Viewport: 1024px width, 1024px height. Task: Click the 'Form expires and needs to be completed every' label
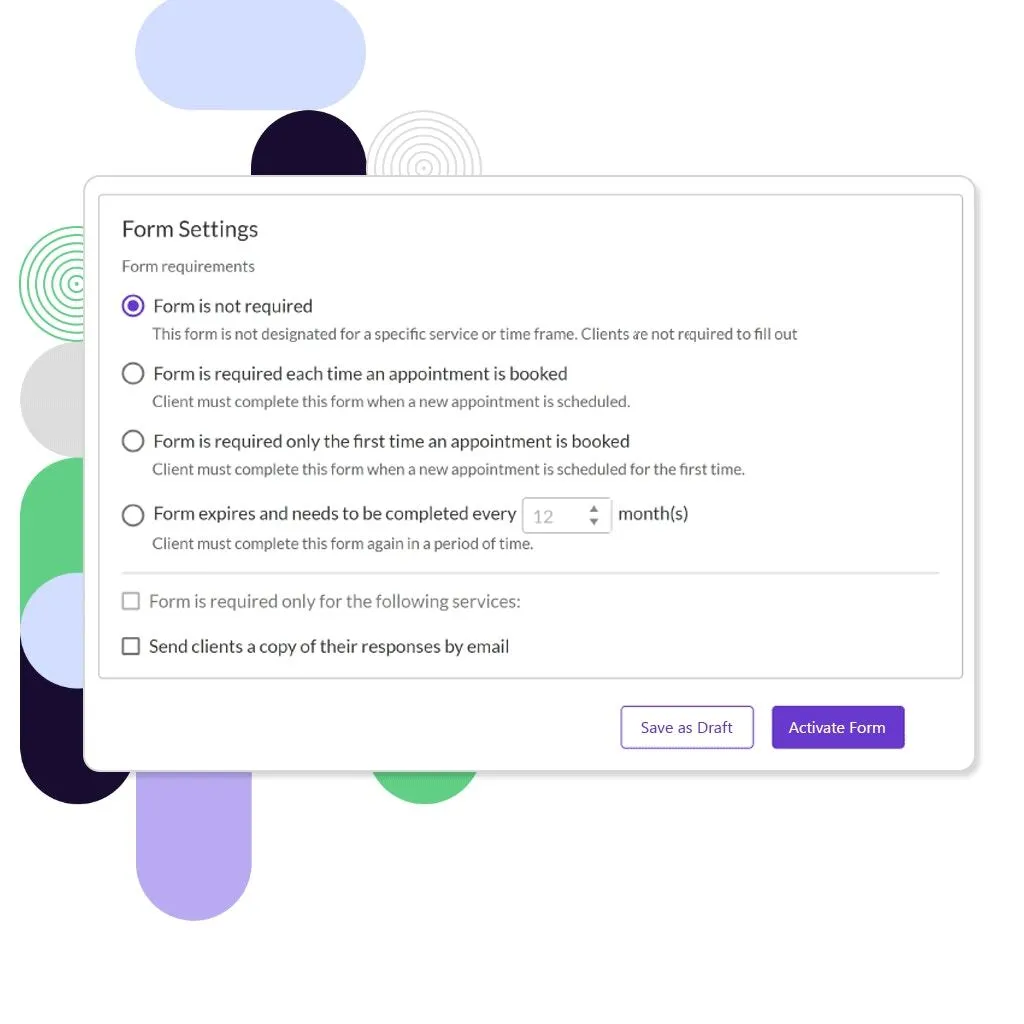334,514
